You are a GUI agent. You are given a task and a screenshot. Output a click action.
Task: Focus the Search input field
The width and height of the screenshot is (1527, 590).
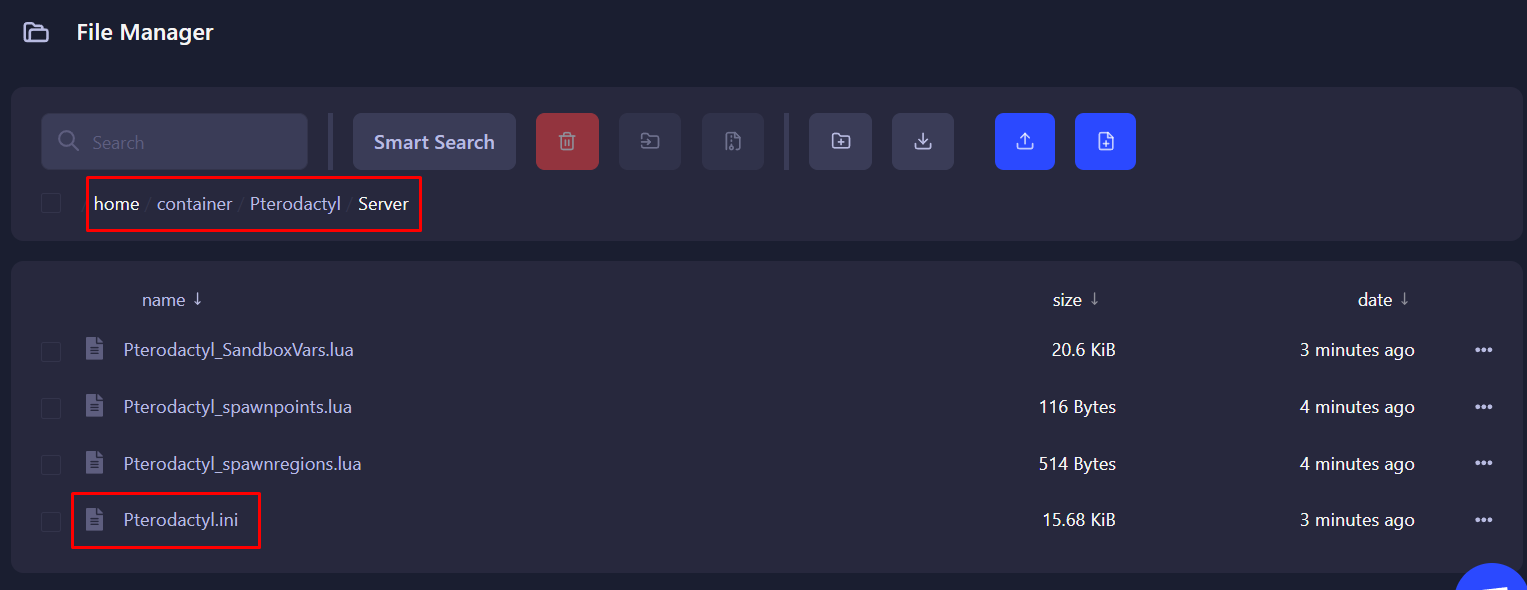190,142
